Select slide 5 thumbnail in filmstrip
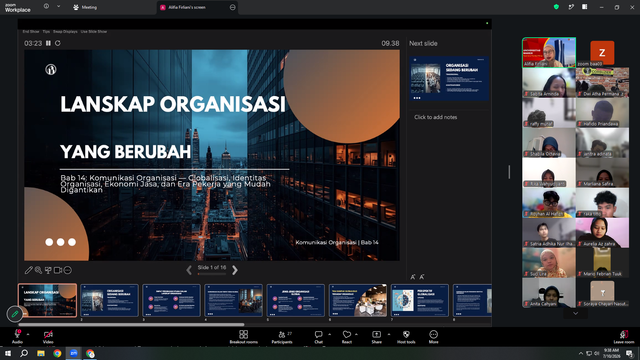640x360 pixels. (x=296, y=300)
